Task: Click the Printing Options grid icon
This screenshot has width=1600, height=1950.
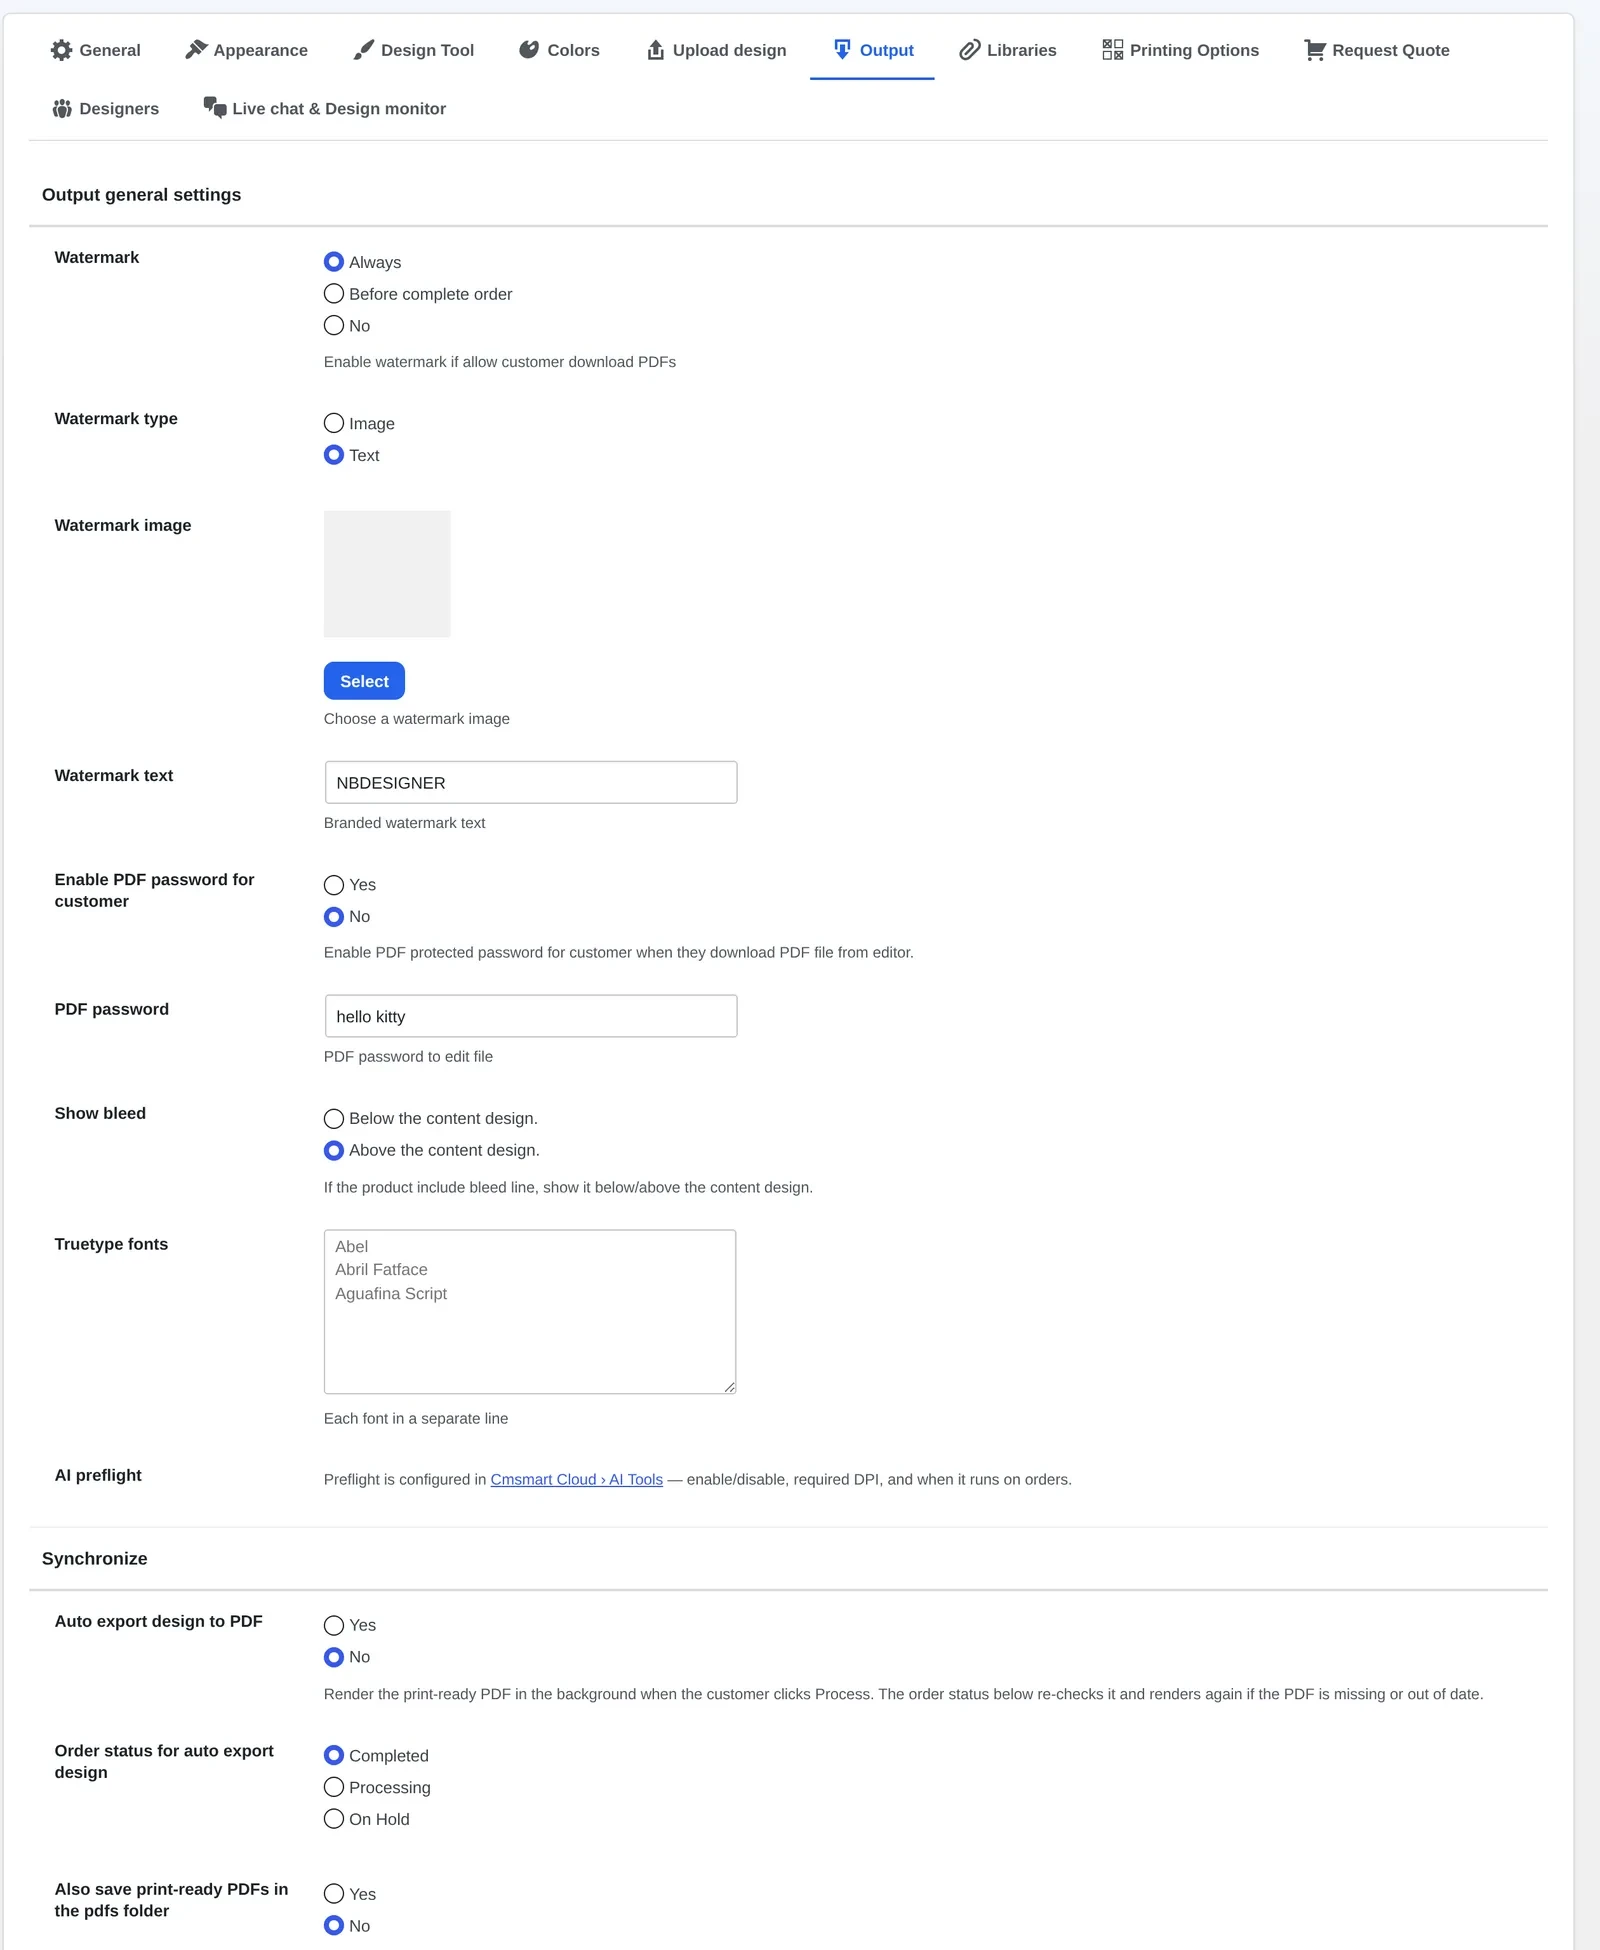Action: [1112, 50]
